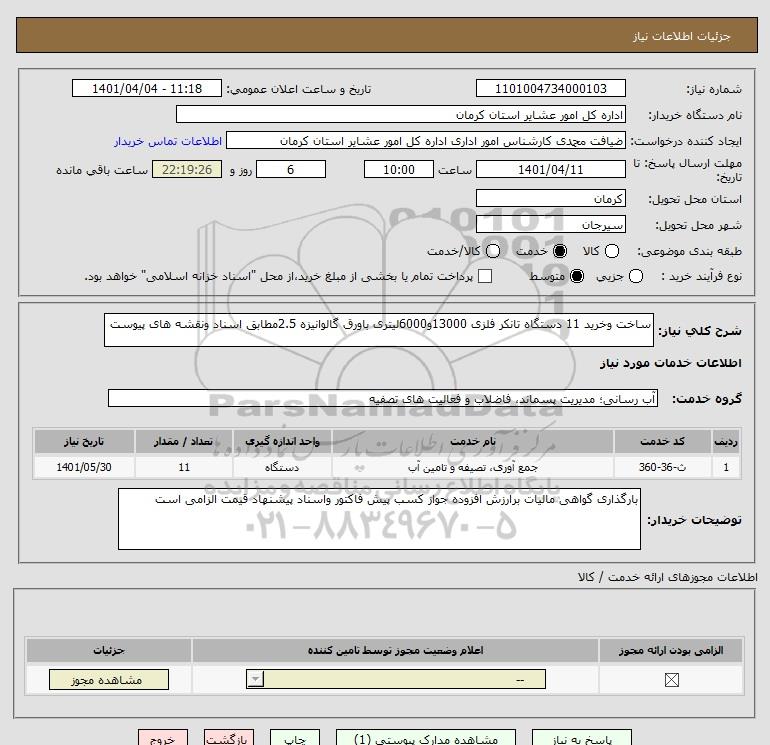Viewport: 770px width, 745px height.
Task: Click the چاپ print button
Action: pyautogui.click(x=295, y=738)
